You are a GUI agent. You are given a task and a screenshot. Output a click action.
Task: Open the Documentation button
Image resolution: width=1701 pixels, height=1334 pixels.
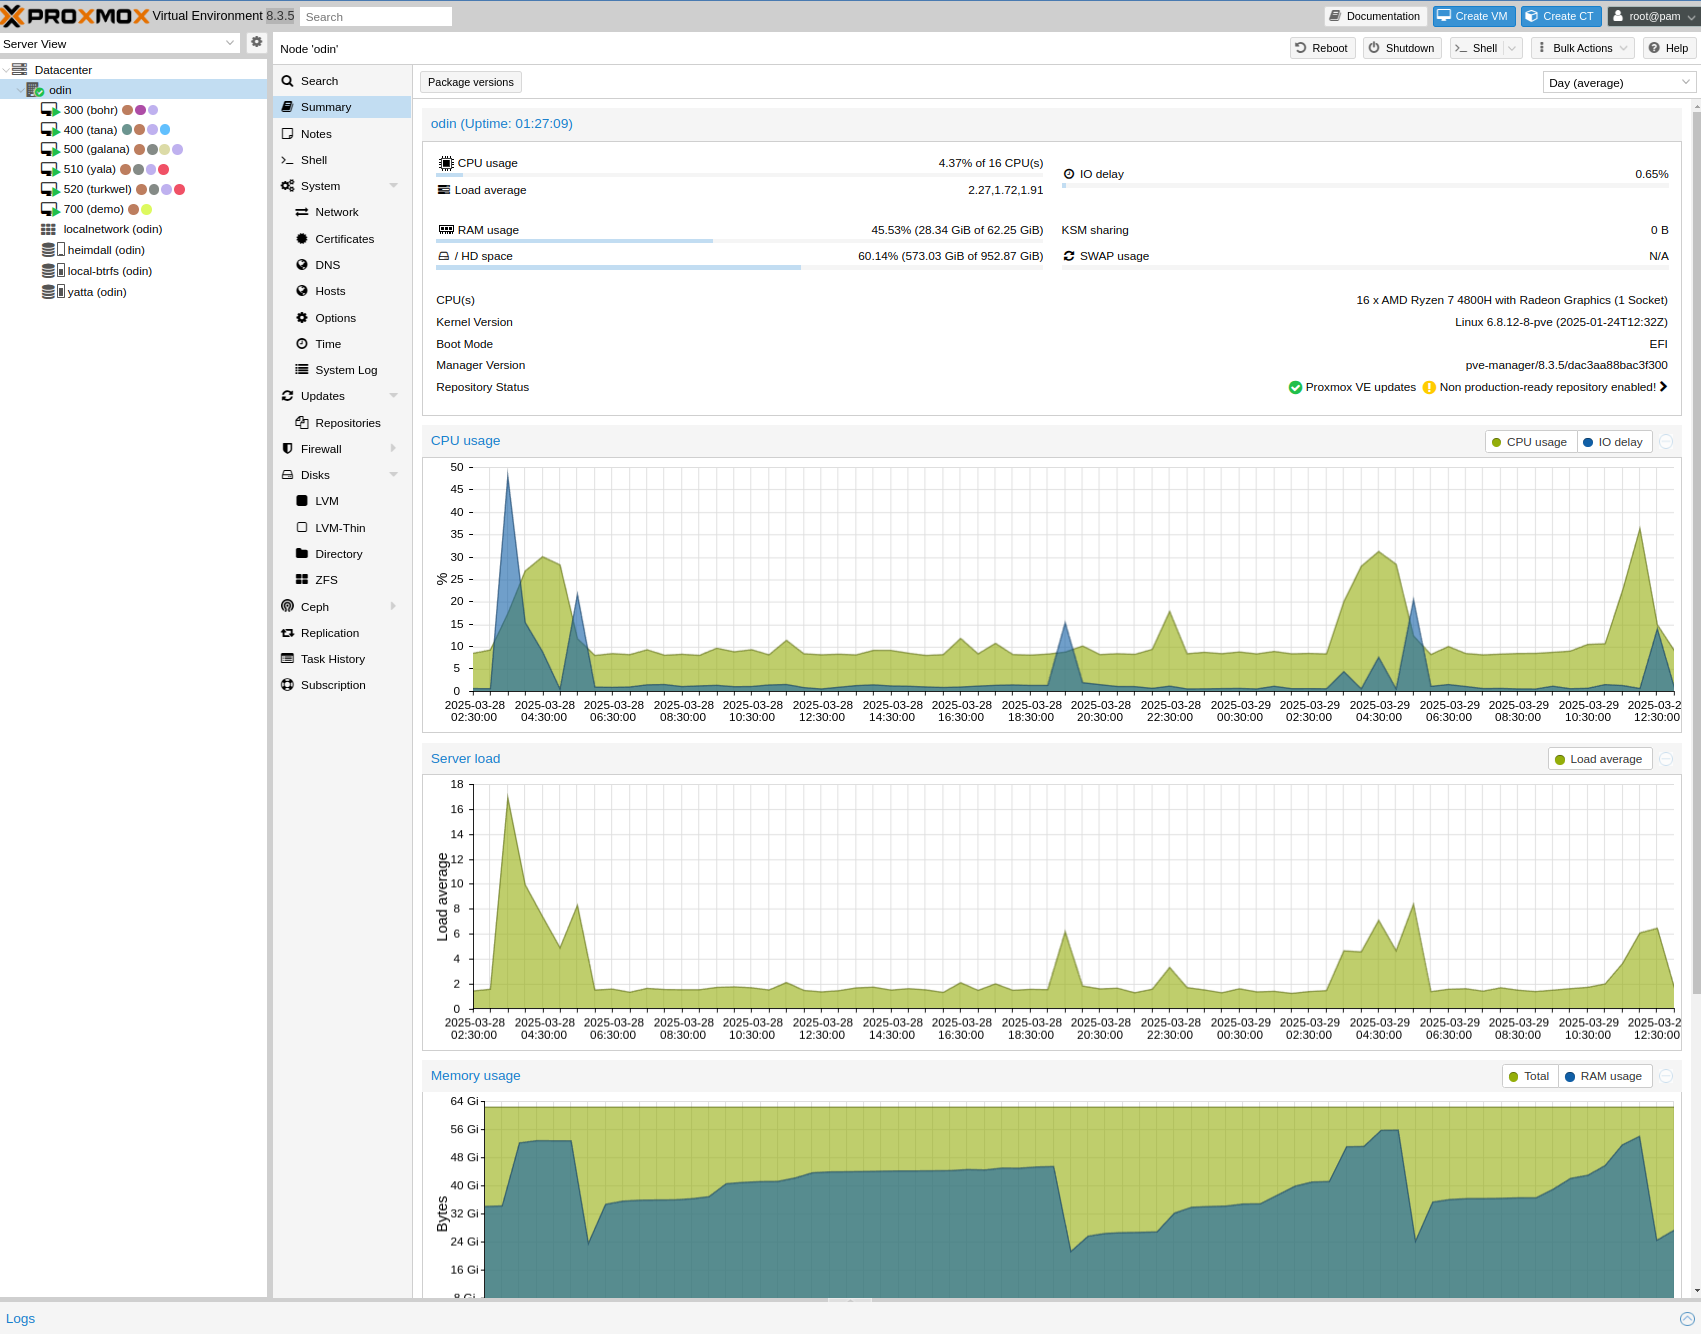pos(1375,16)
